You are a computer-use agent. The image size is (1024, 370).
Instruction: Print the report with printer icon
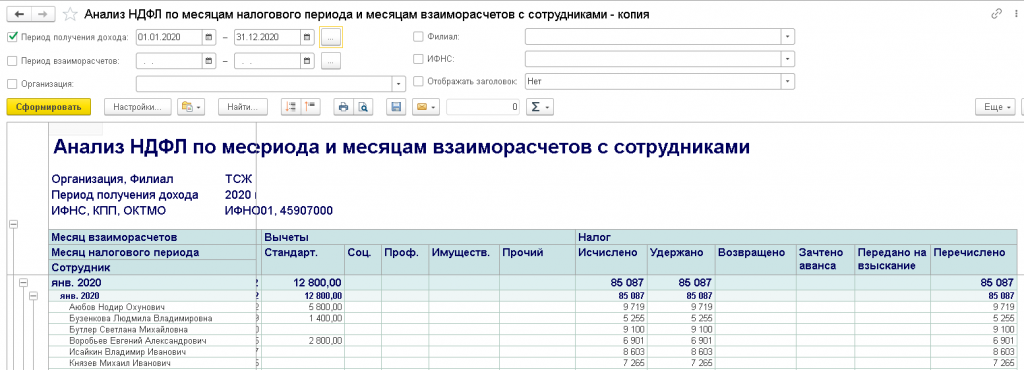[x=344, y=107]
